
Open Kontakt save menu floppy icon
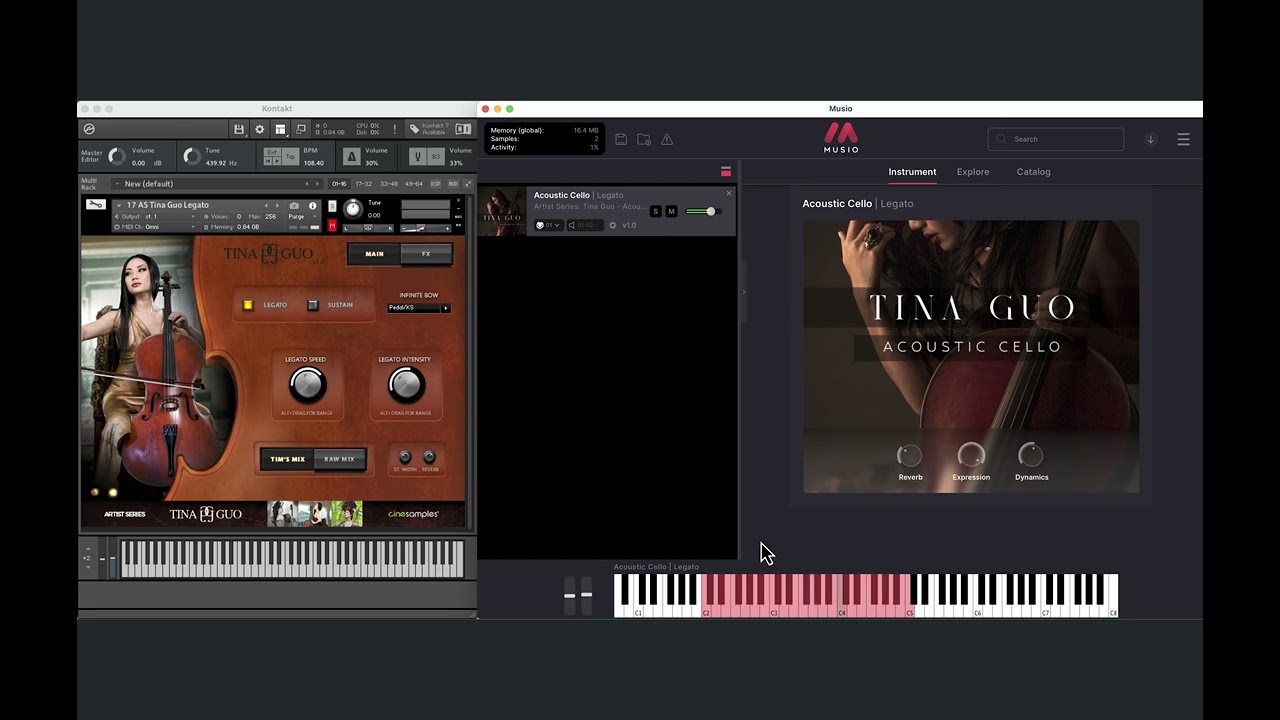tap(239, 129)
